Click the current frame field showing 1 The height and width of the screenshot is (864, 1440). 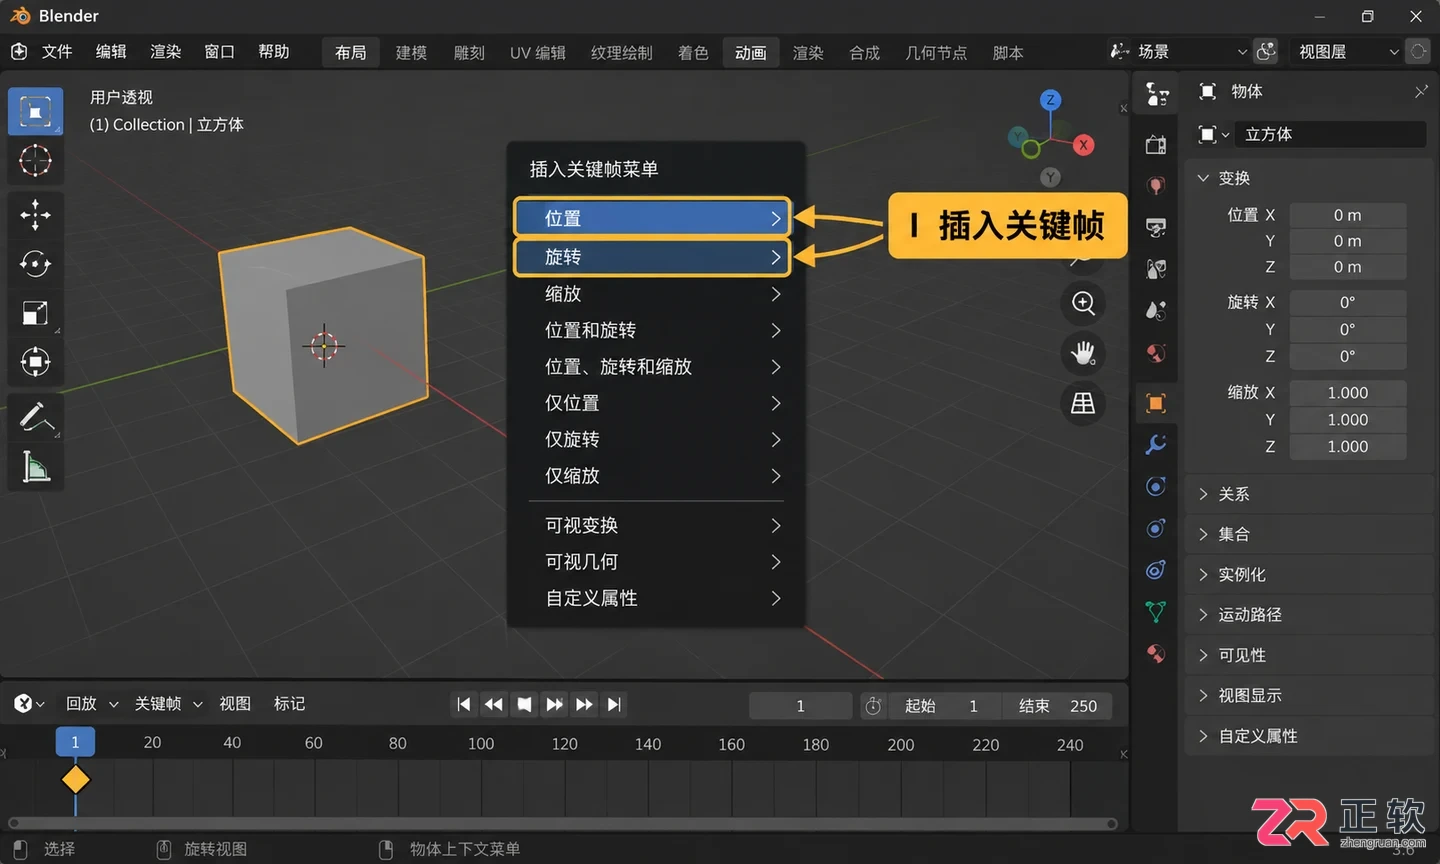click(800, 706)
